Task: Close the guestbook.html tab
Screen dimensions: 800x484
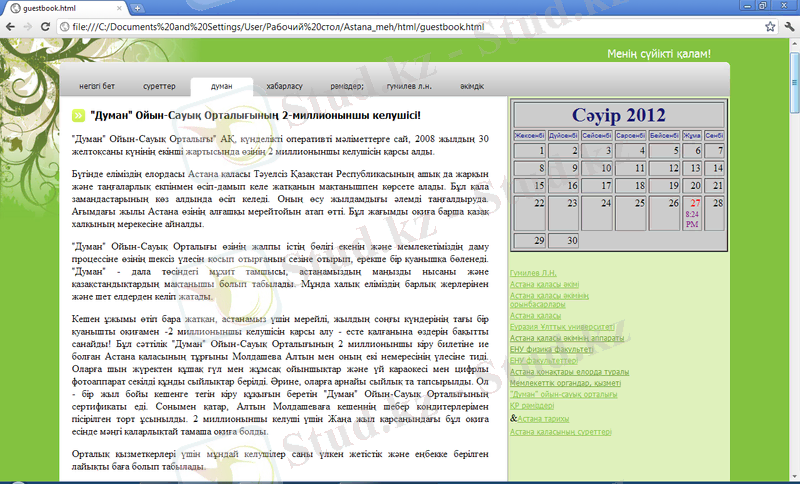Action: tap(119, 8)
